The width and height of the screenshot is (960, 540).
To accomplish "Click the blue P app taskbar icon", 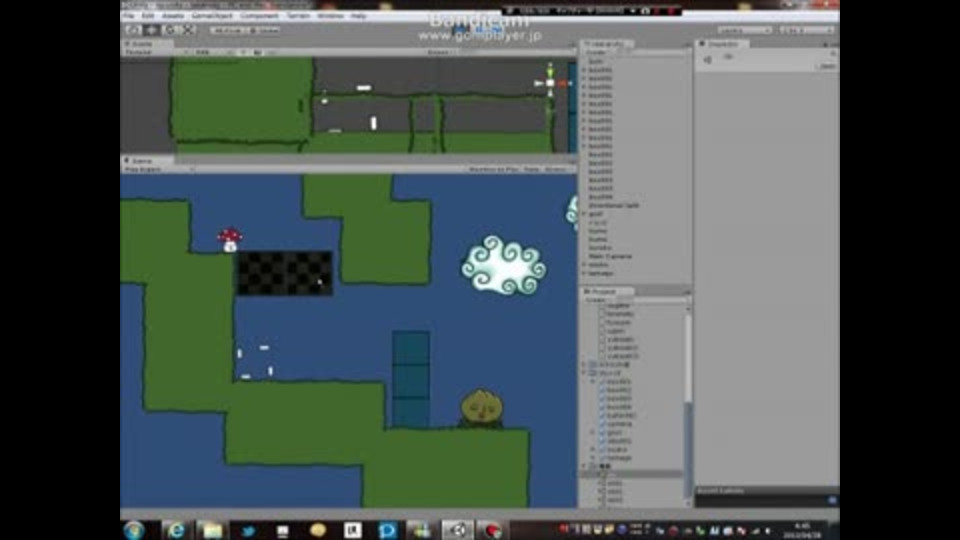I will (x=388, y=530).
